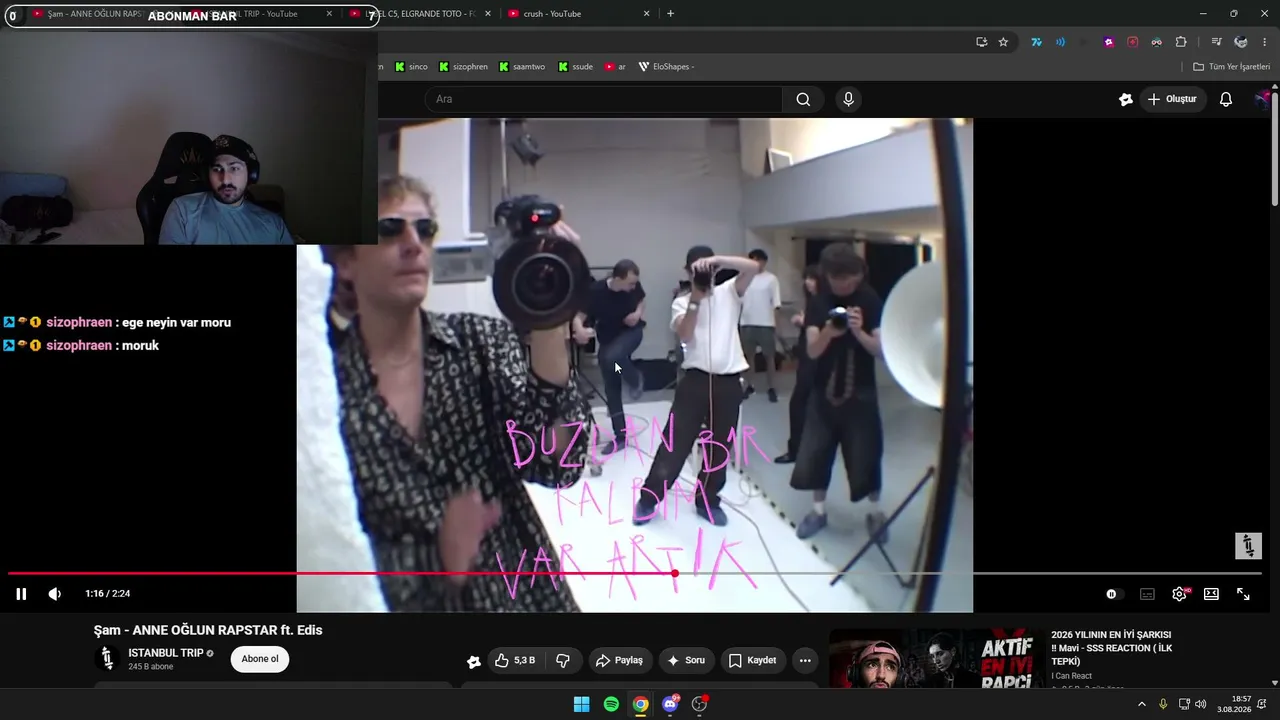Image resolution: width=1280 pixels, height=720 pixels.
Task: Show hidden system tray icons
Action: click(x=1141, y=704)
